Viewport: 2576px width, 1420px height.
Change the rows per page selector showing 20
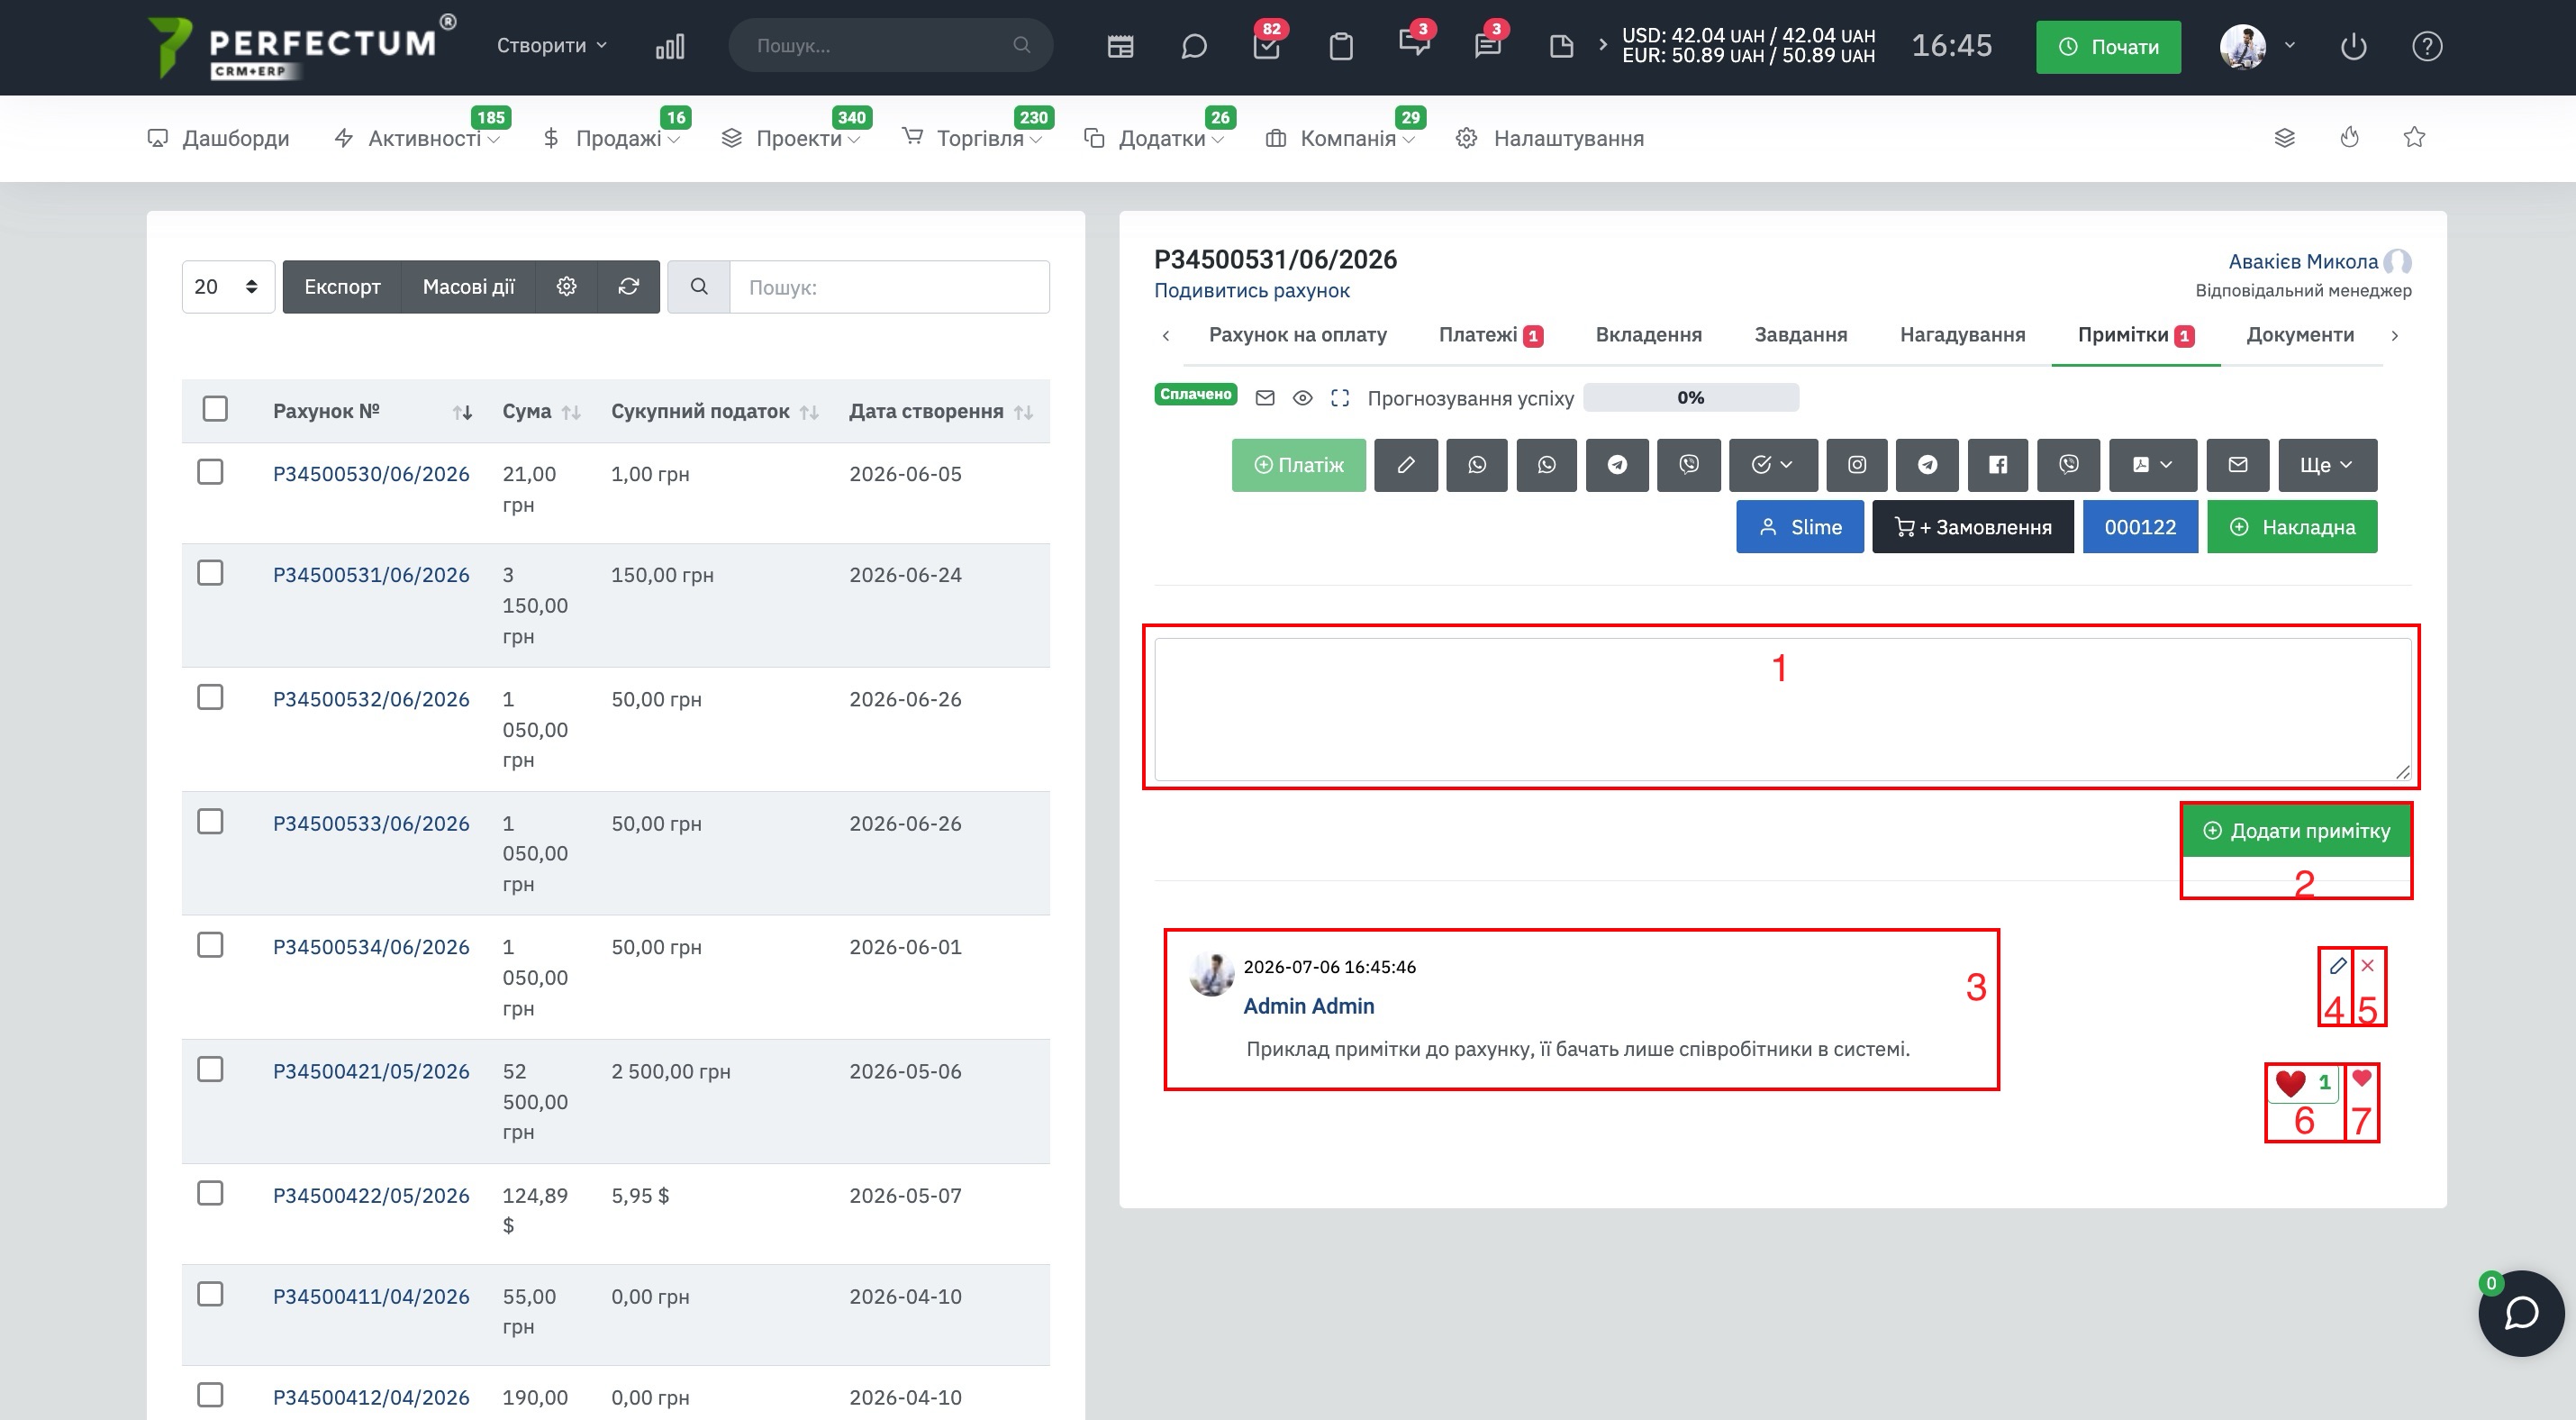click(228, 287)
